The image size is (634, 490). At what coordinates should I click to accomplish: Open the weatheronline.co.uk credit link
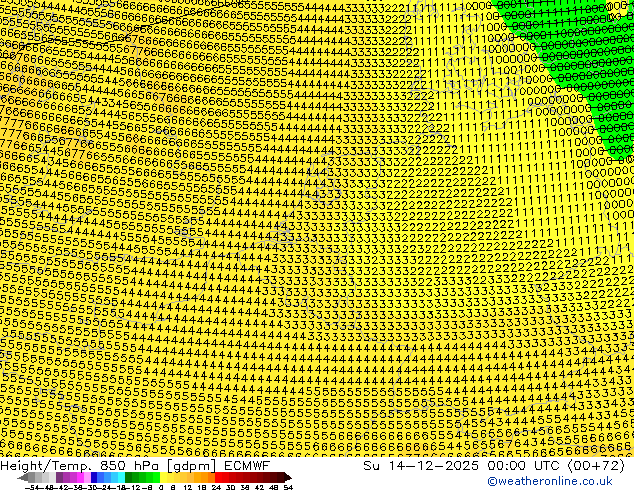coord(550,481)
